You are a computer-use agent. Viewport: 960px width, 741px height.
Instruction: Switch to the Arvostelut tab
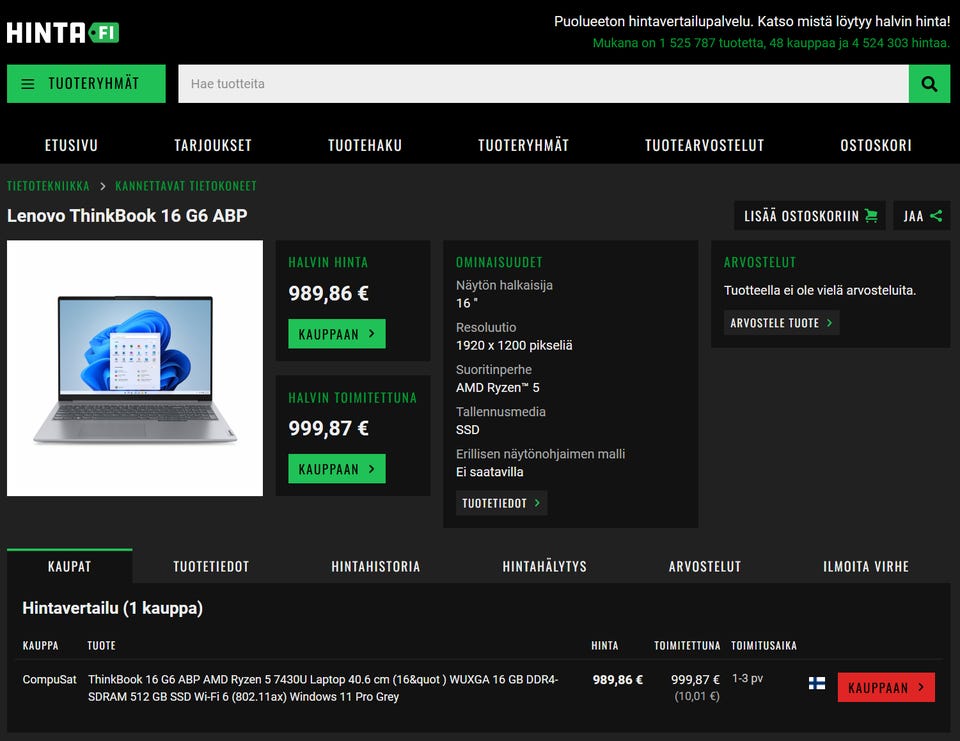click(x=705, y=566)
